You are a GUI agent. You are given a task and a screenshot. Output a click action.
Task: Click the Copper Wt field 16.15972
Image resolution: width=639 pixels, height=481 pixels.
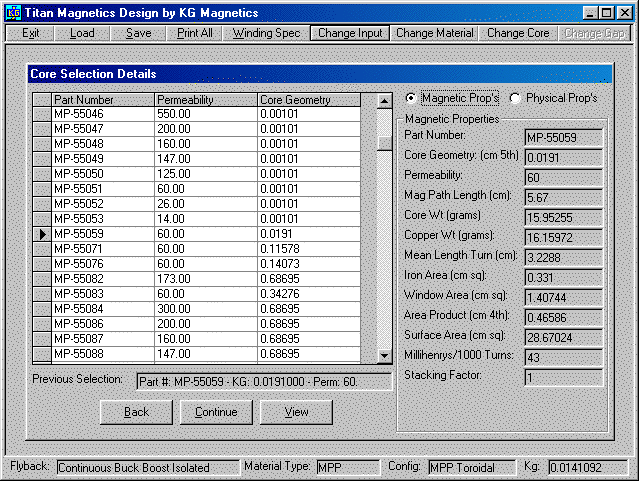pyautogui.click(x=564, y=238)
